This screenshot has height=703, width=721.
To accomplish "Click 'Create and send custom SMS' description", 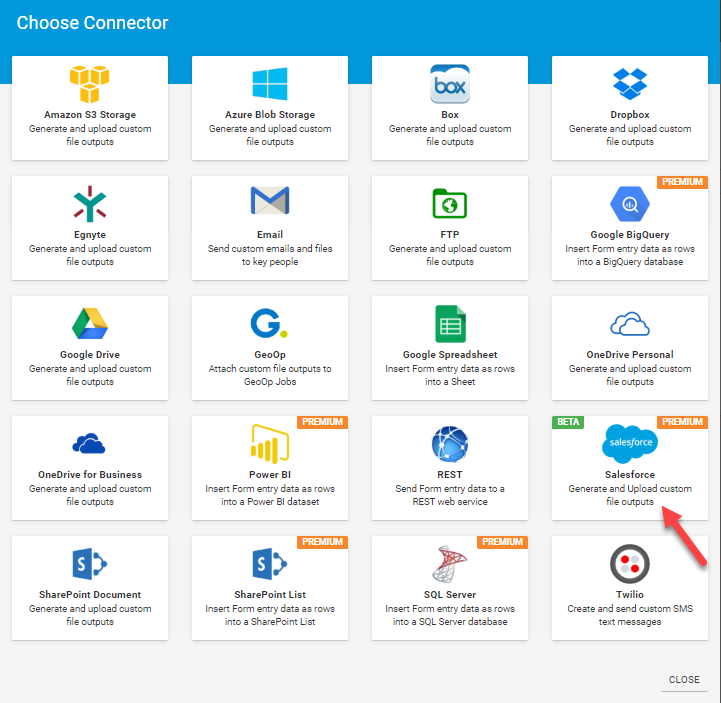I will (630, 608).
